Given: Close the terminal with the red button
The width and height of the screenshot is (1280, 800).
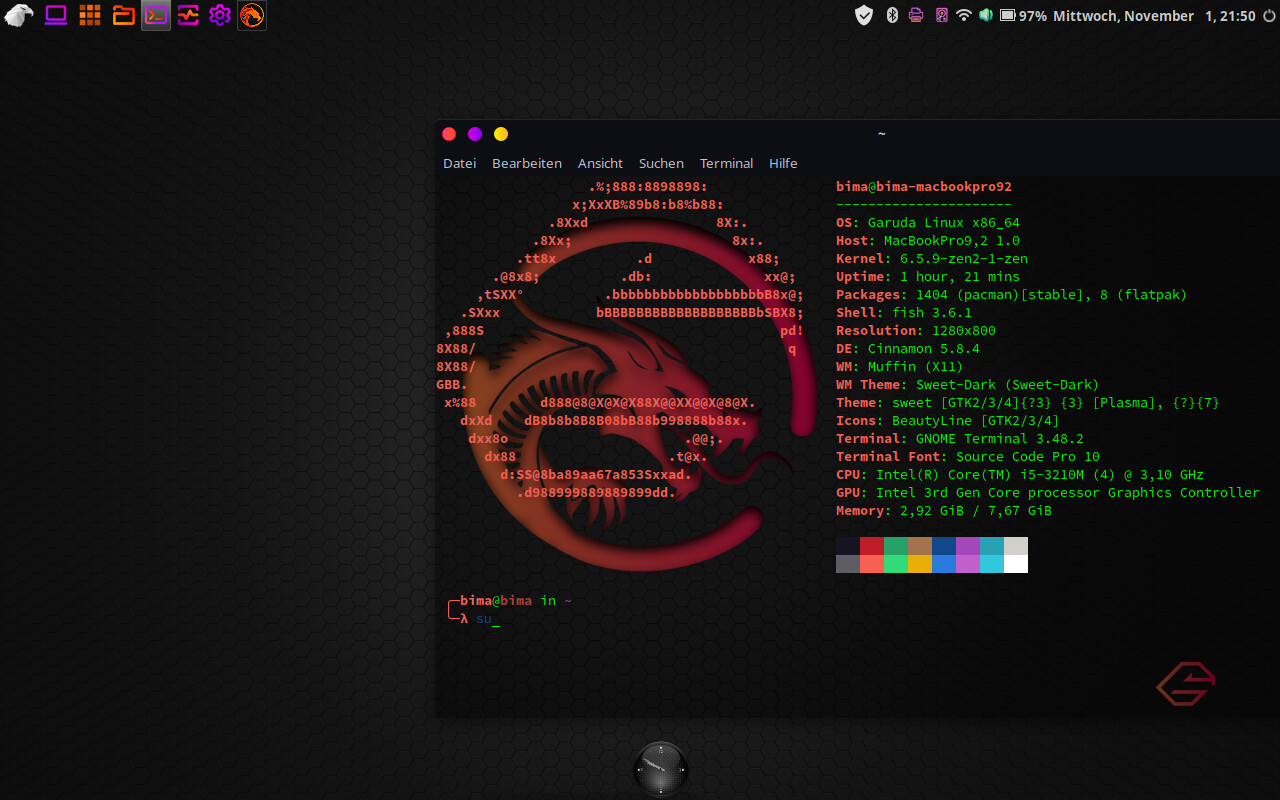Looking at the screenshot, I should (449, 134).
